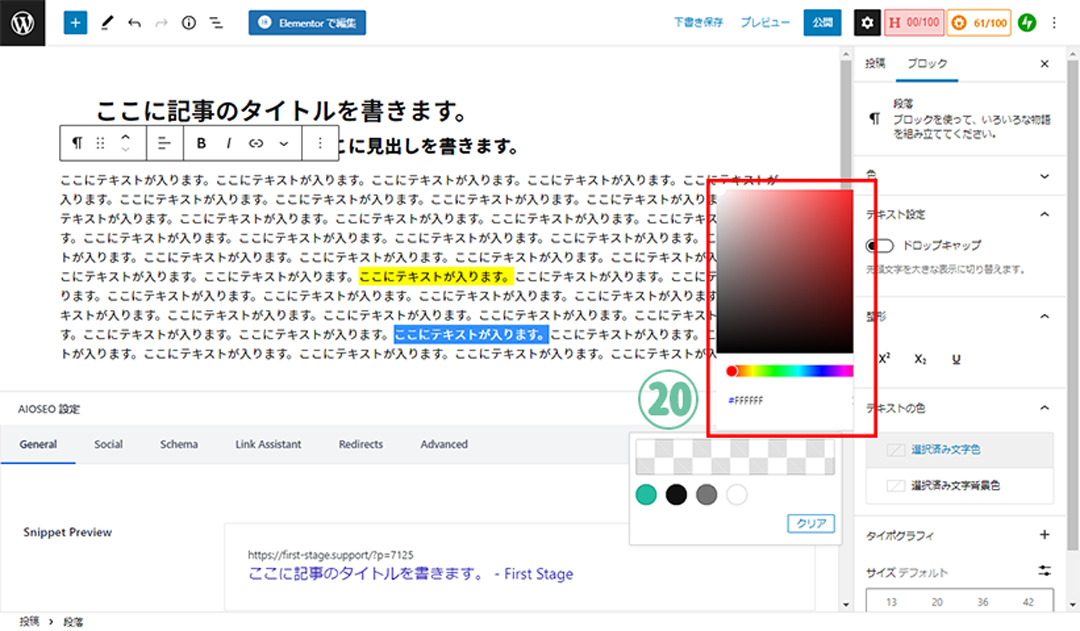Click the クリア button in color palette
The width and height of the screenshot is (1080, 631).
pos(810,523)
